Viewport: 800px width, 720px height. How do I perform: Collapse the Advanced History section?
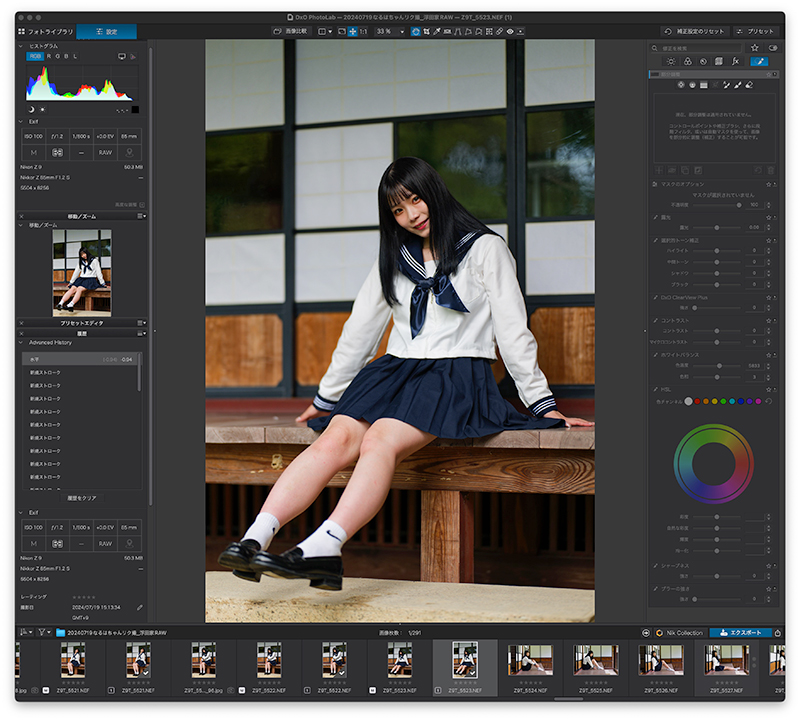21,342
